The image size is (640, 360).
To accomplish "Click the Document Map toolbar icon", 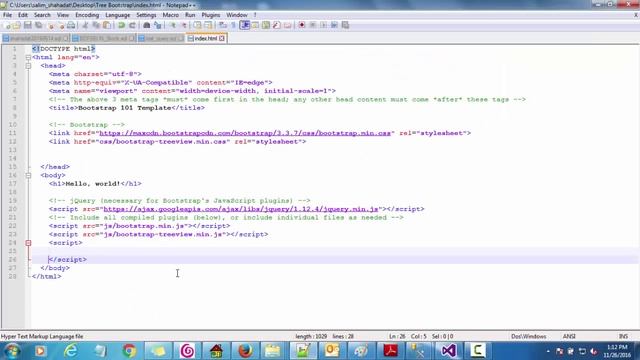I will point(266,25).
